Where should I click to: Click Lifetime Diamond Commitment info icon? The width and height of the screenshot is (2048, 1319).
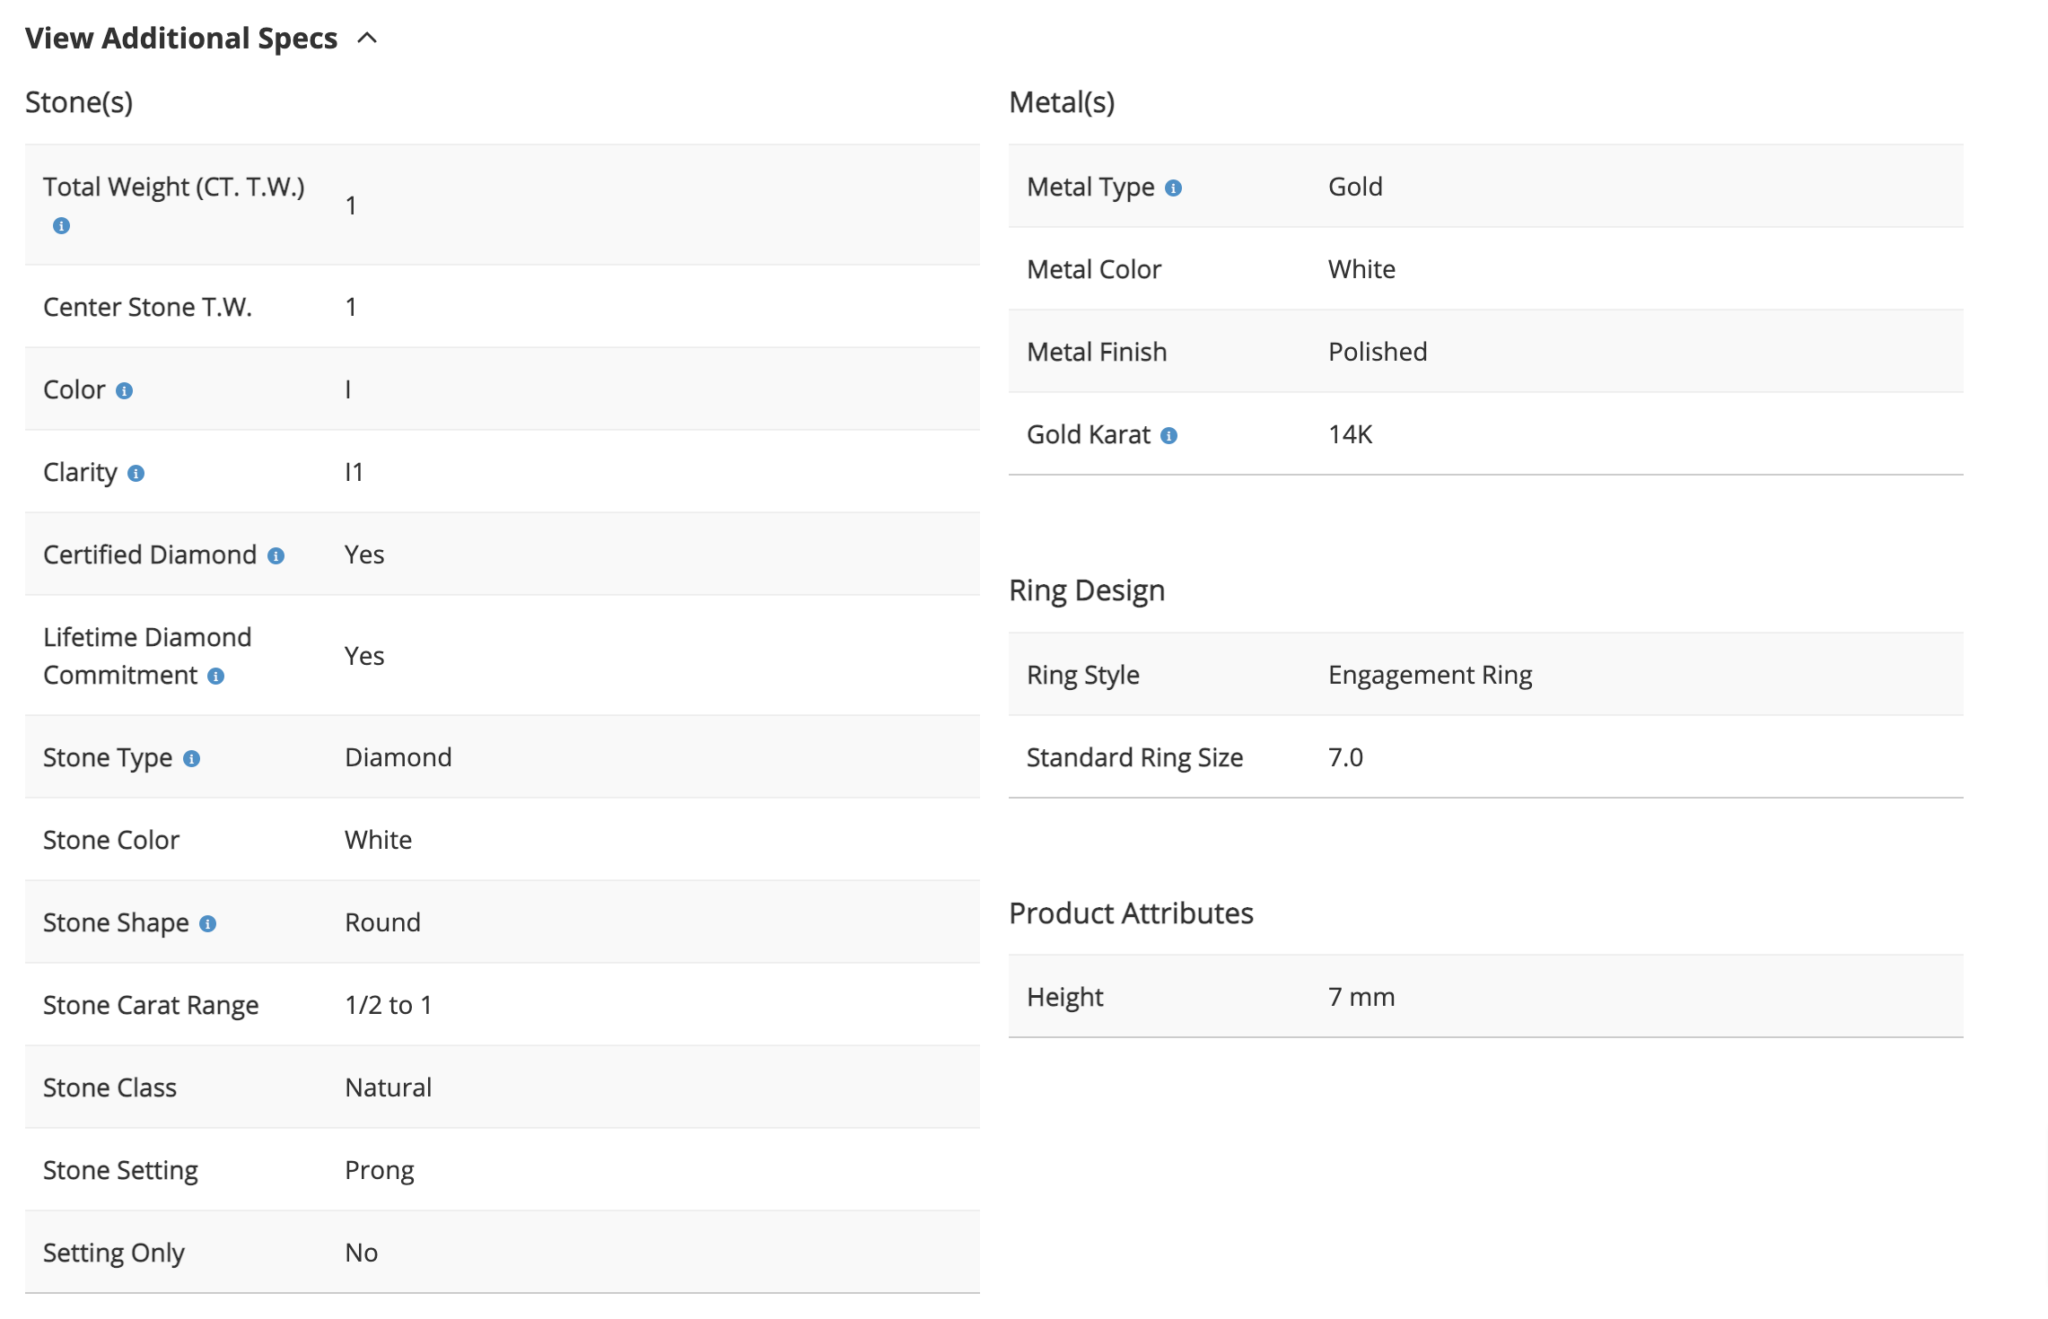pyautogui.click(x=216, y=677)
